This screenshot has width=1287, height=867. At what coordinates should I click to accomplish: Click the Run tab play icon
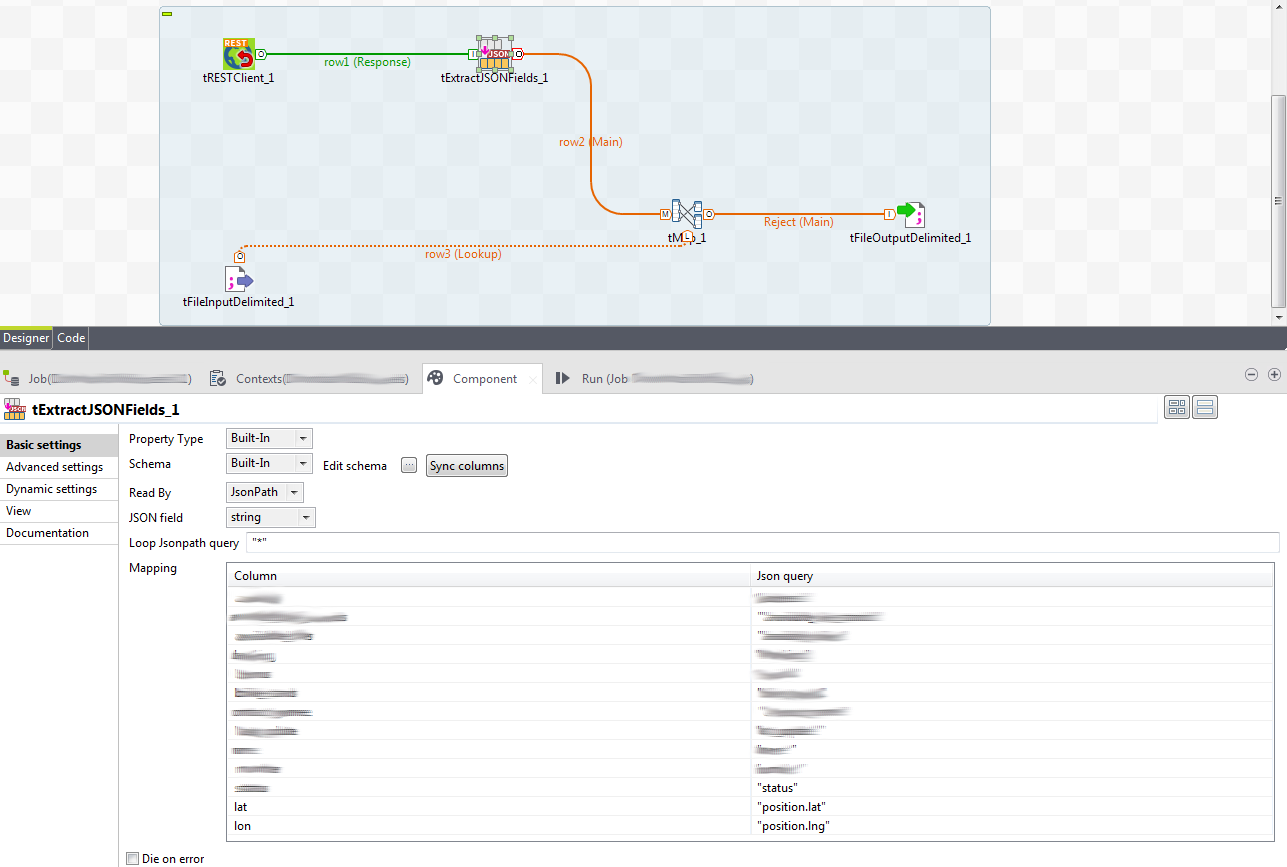coord(563,378)
